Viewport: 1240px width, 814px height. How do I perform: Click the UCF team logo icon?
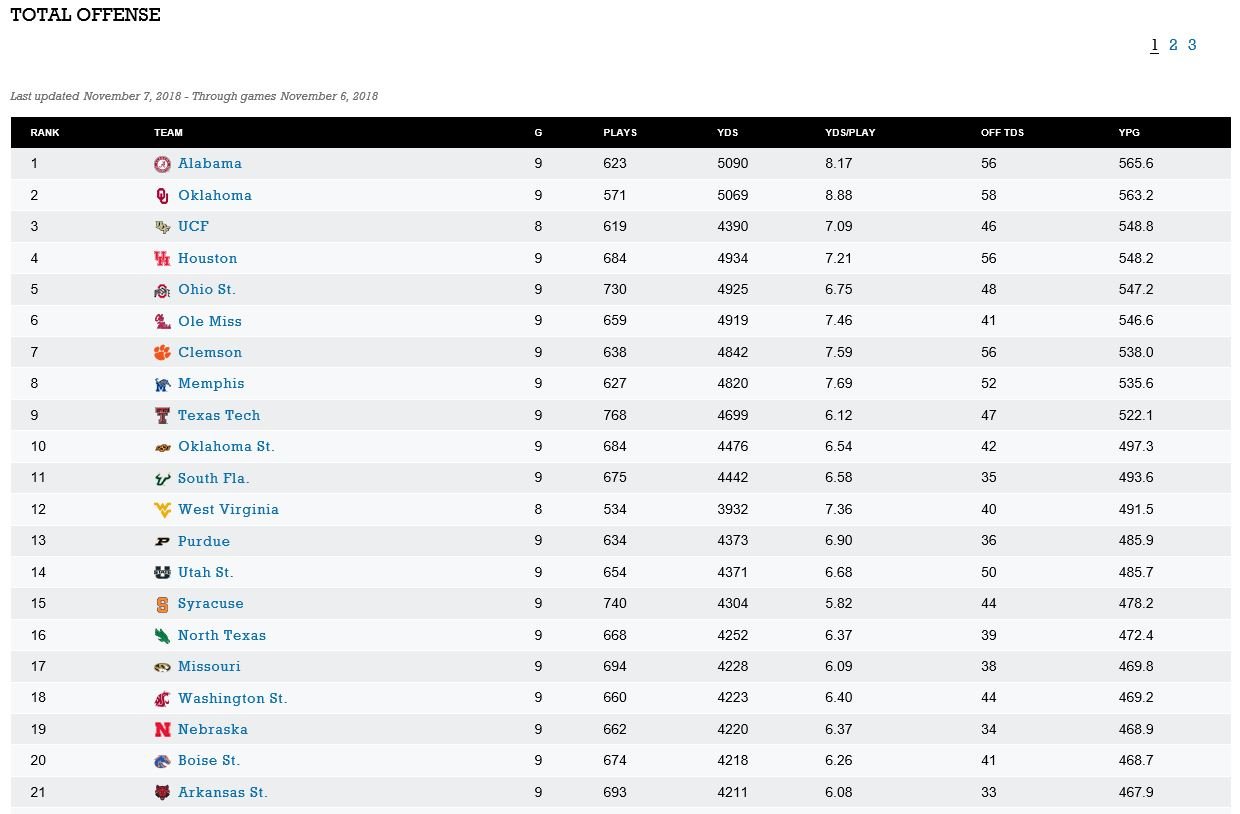point(162,227)
